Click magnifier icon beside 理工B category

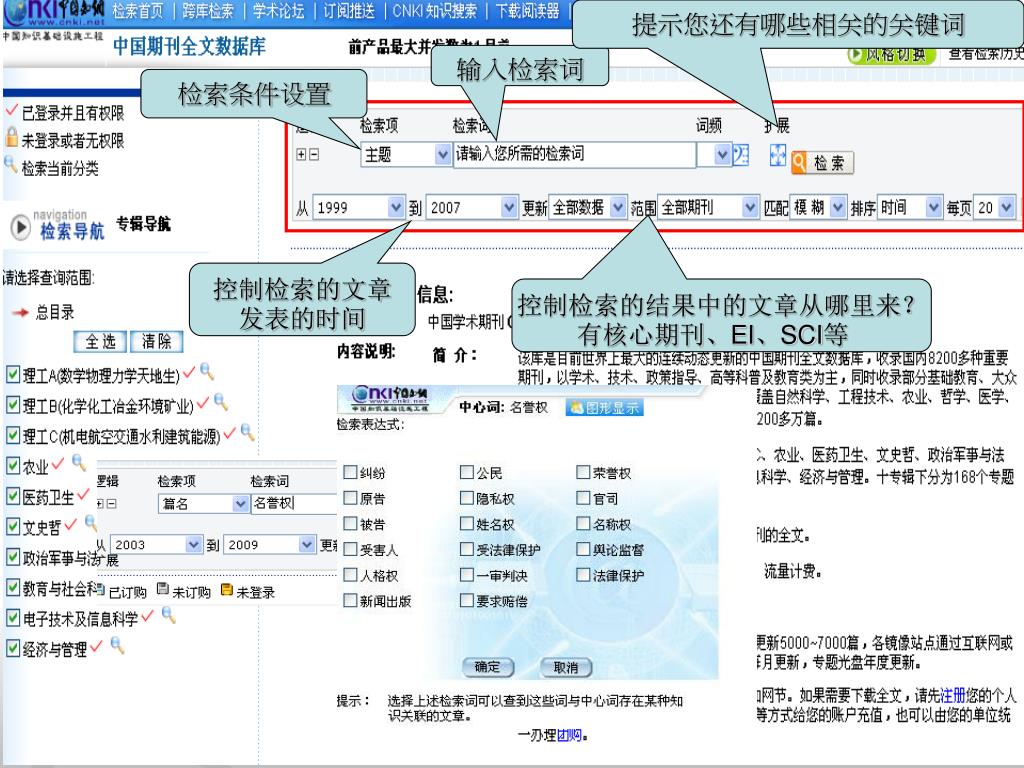point(221,402)
